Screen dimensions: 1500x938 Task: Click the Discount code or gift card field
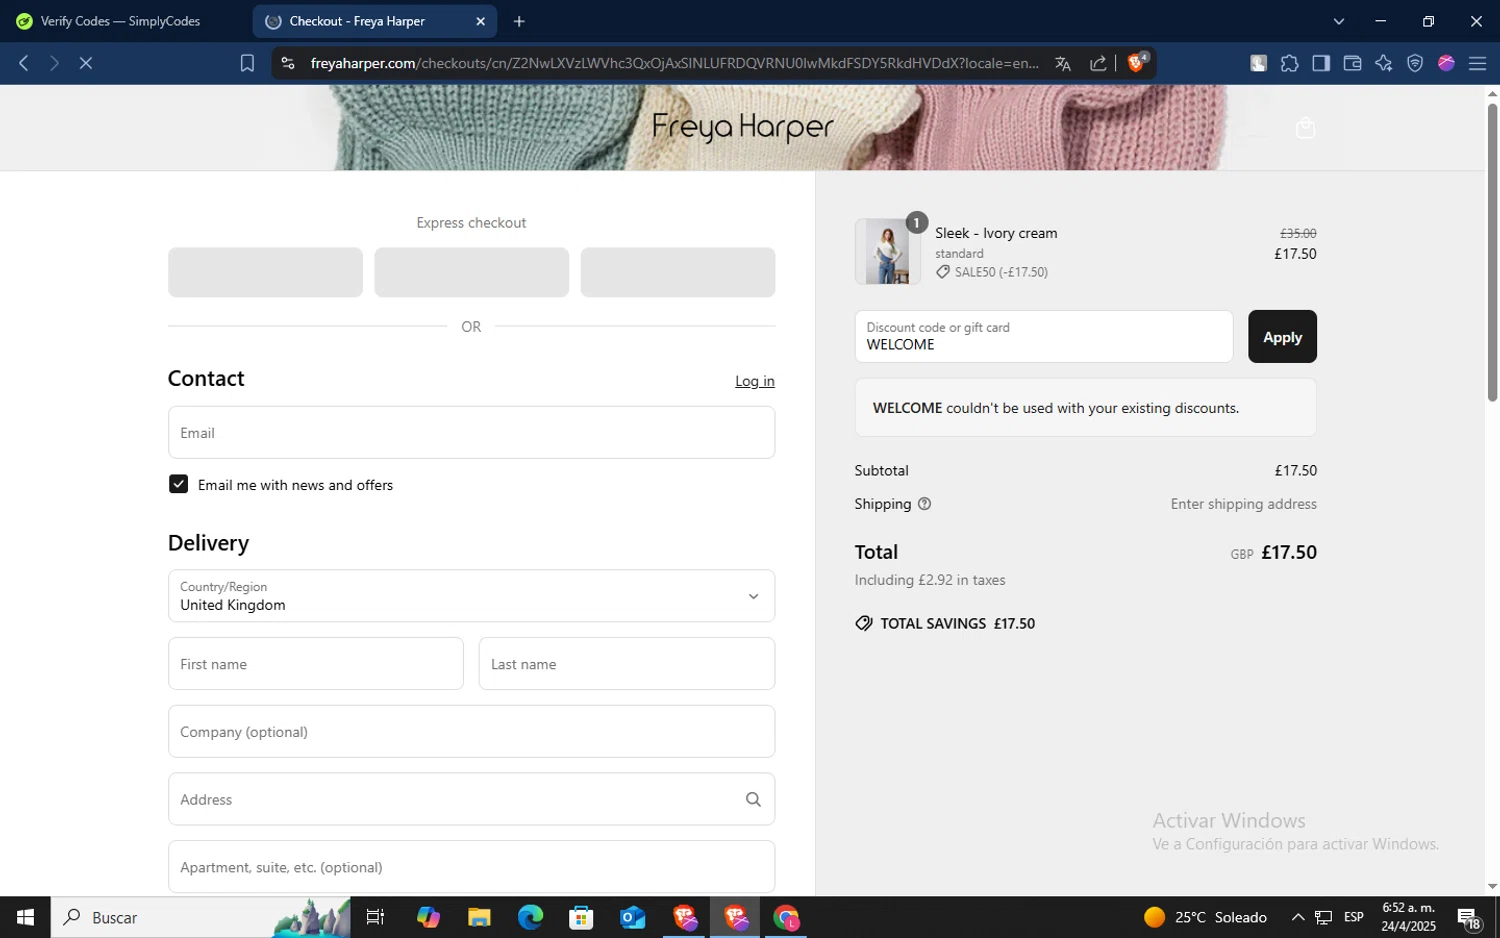[x=1043, y=337]
